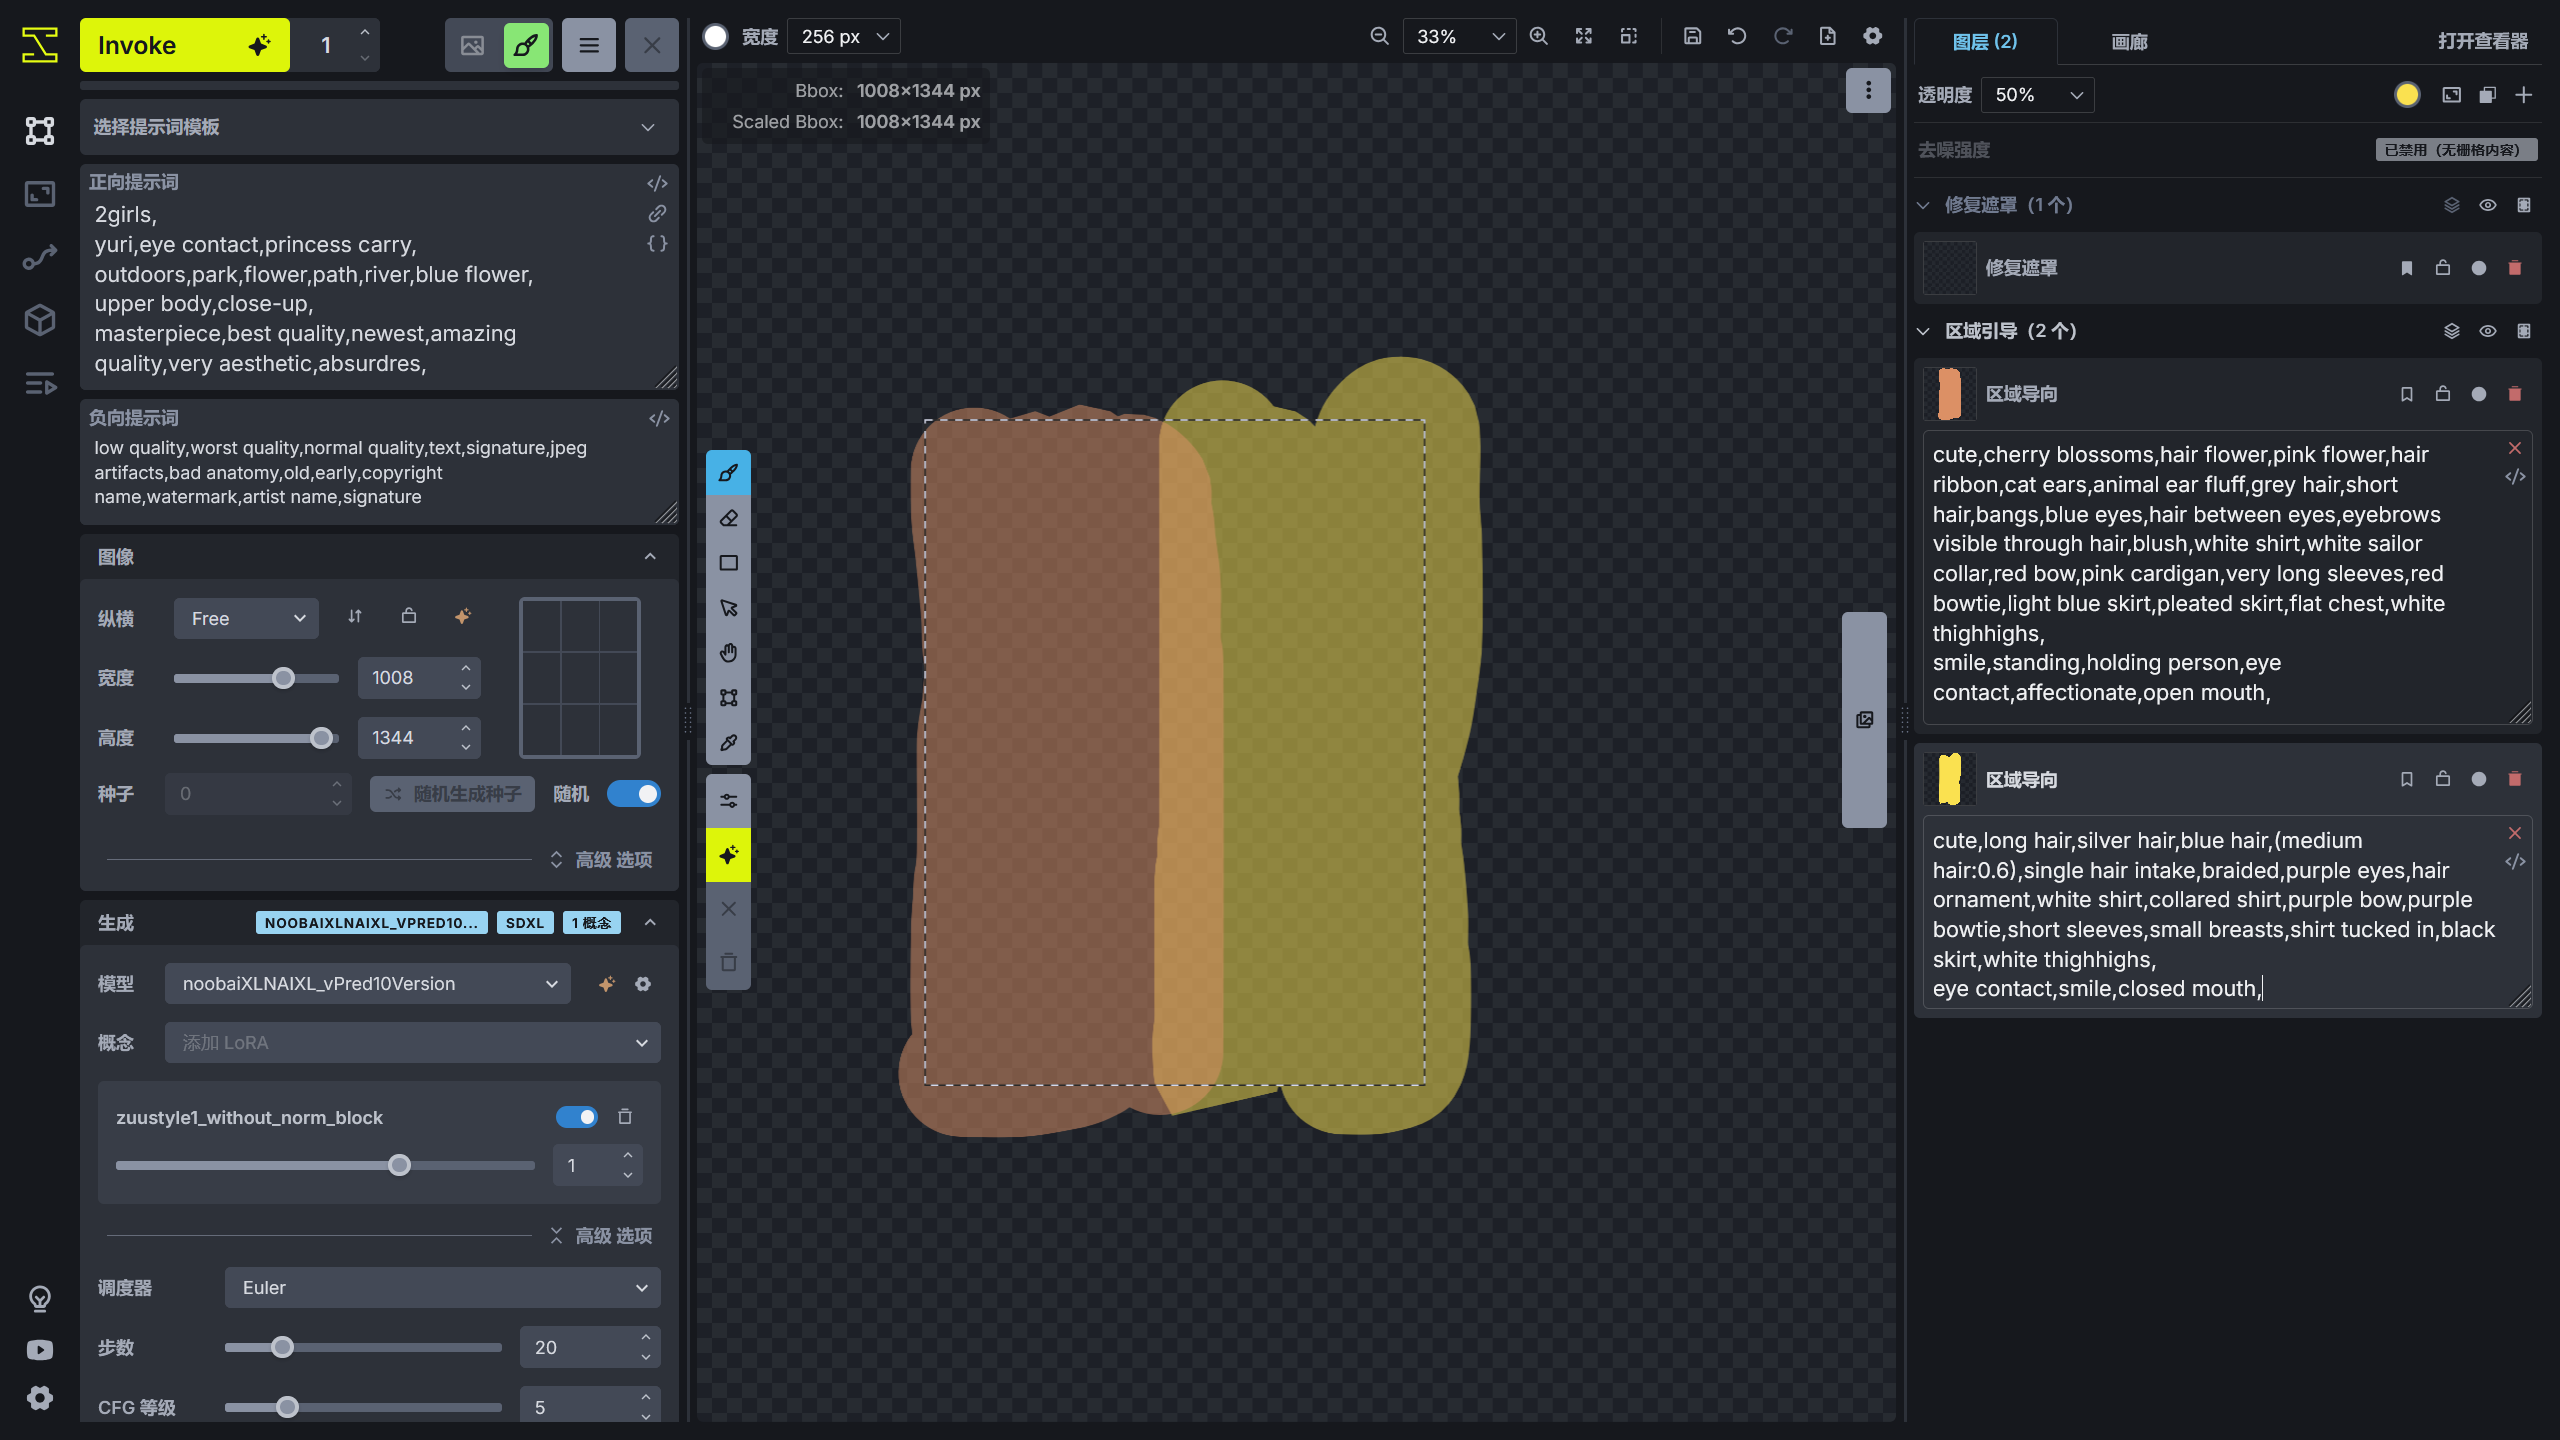Disable the zuustyle1_without_norm_block LoRA toggle
Viewport: 2560px width, 1440px height.
pos(577,1117)
